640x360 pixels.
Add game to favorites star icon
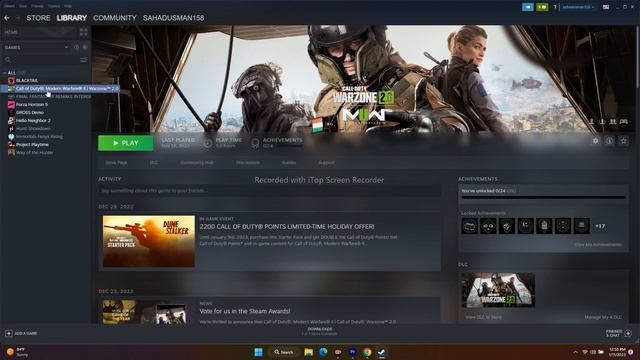tap(624, 141)
